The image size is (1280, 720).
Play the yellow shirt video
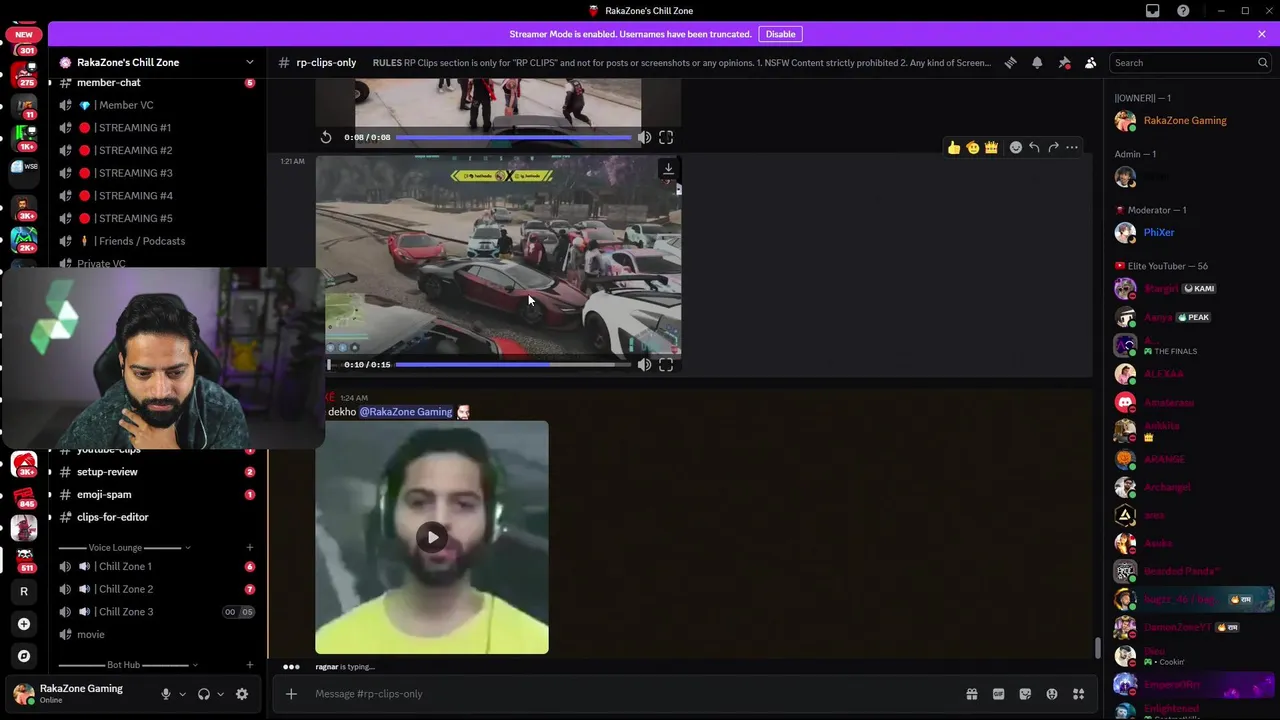click(x=432, y=537)
